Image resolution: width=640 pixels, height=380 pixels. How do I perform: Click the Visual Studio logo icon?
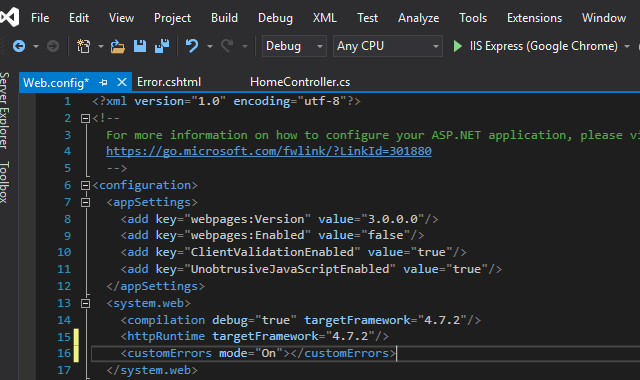(10, 17)
